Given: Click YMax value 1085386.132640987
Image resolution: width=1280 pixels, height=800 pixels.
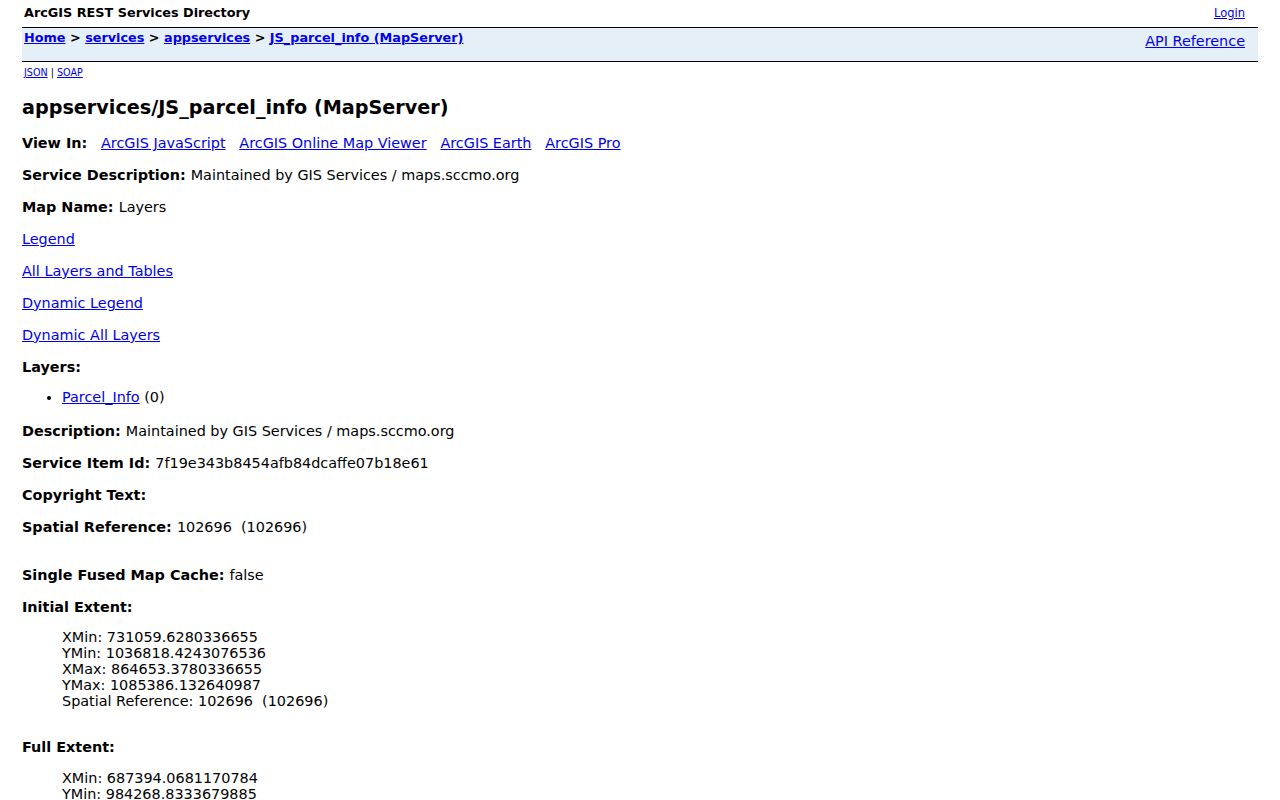Looking at the screenshot, I should point(185,685).
